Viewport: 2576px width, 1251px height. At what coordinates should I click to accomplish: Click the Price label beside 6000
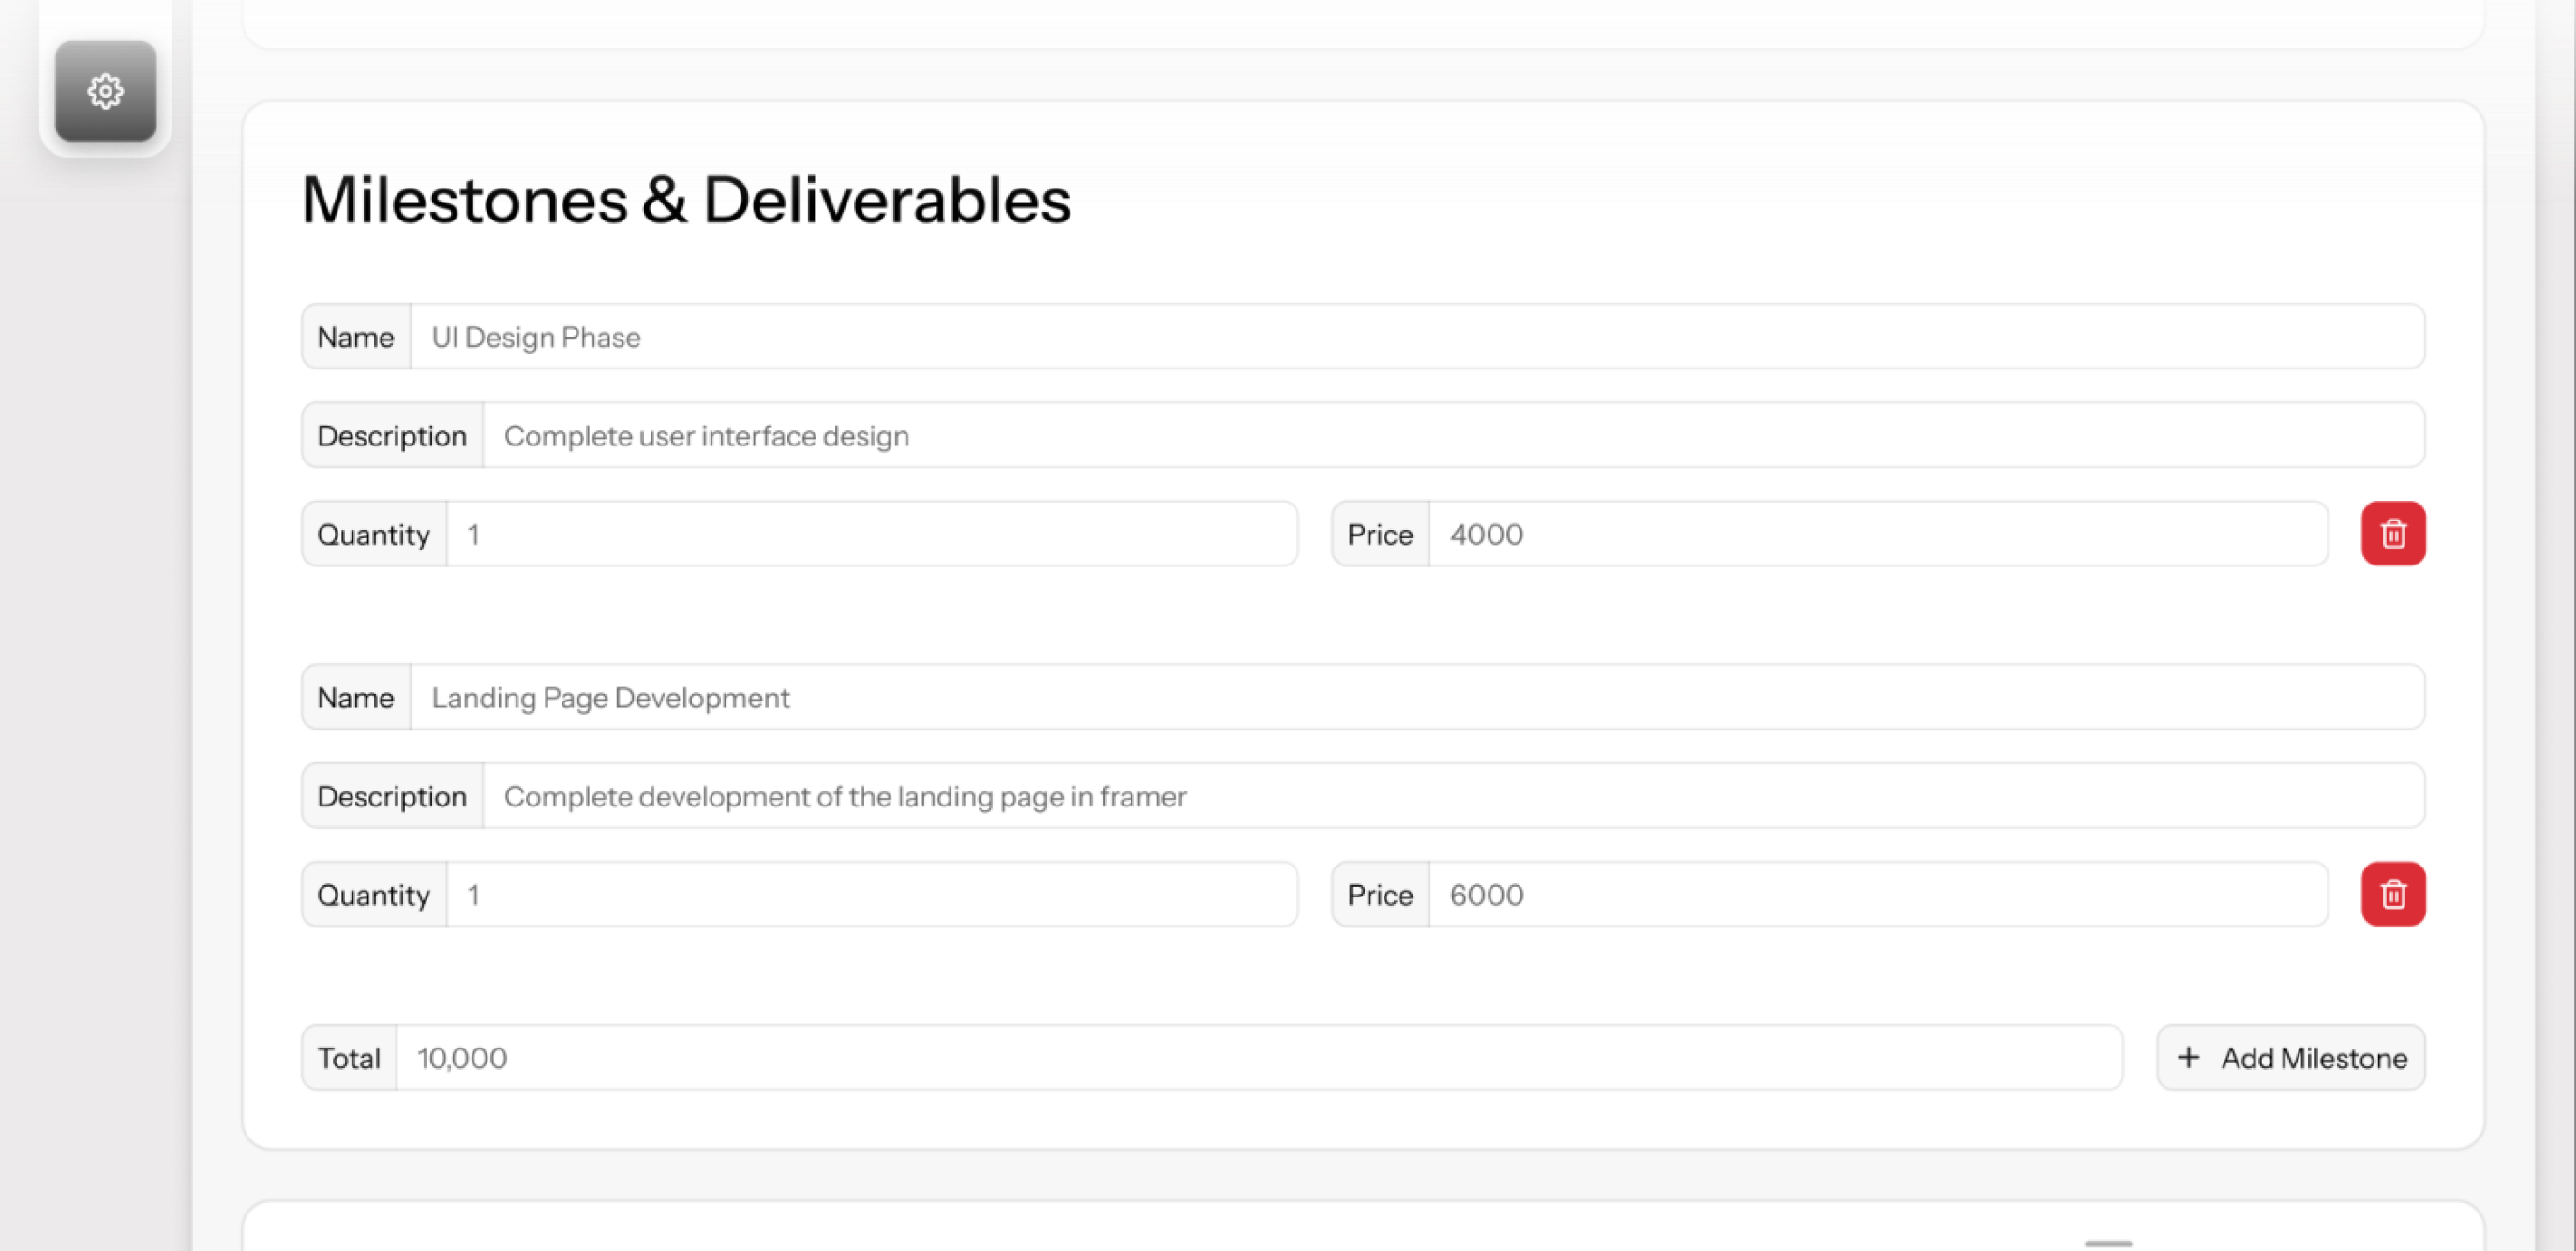[1380, 895]
